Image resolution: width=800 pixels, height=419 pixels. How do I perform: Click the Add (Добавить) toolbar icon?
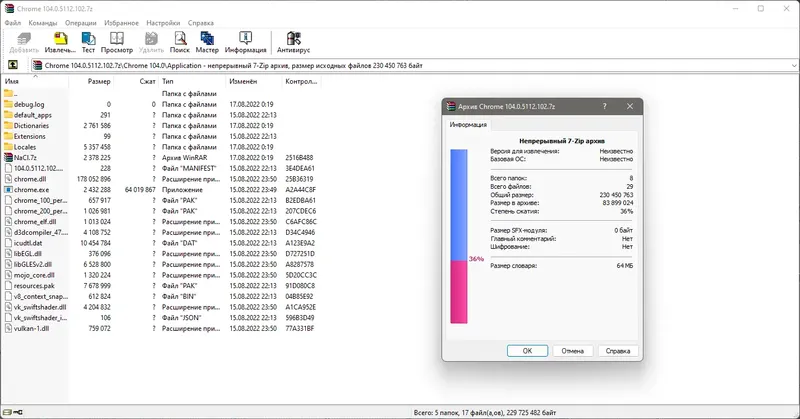24,39
